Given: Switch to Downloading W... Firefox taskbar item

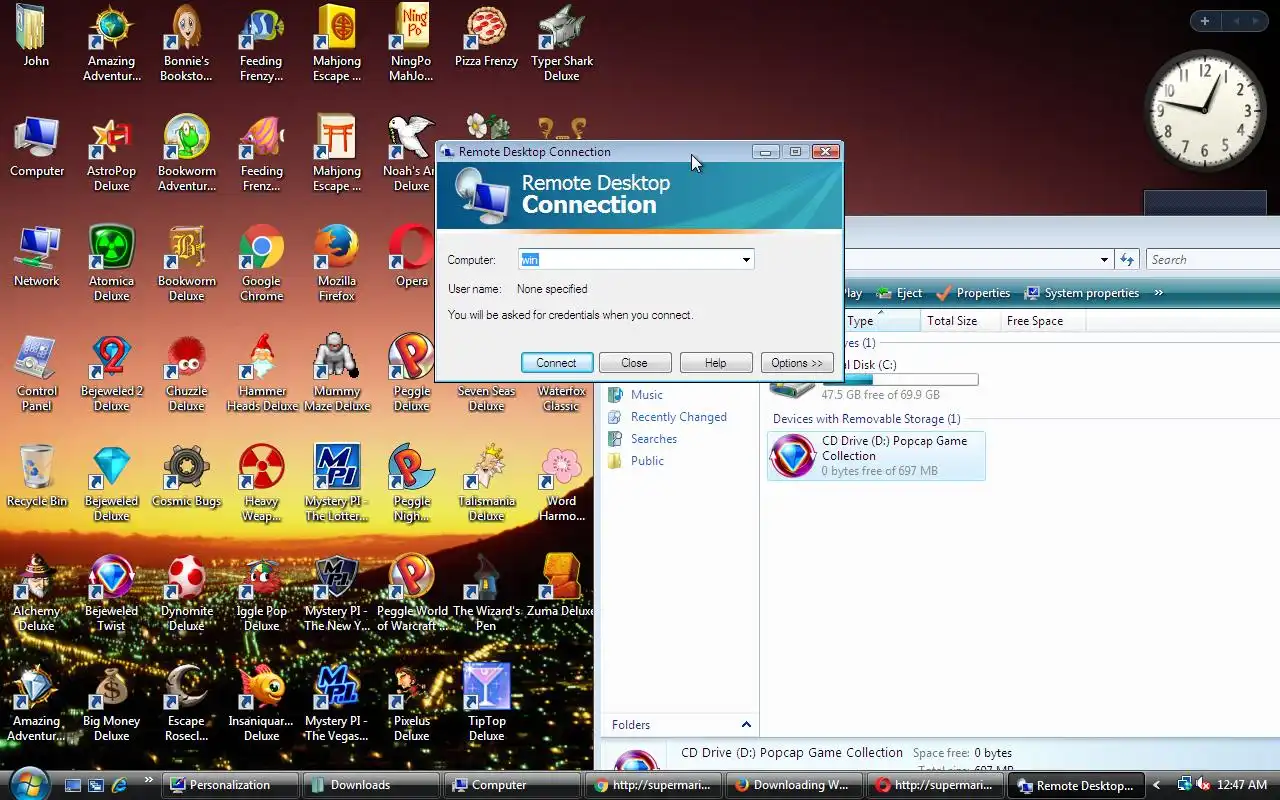Looking at the screenshot, I should (x=794, y=785).
